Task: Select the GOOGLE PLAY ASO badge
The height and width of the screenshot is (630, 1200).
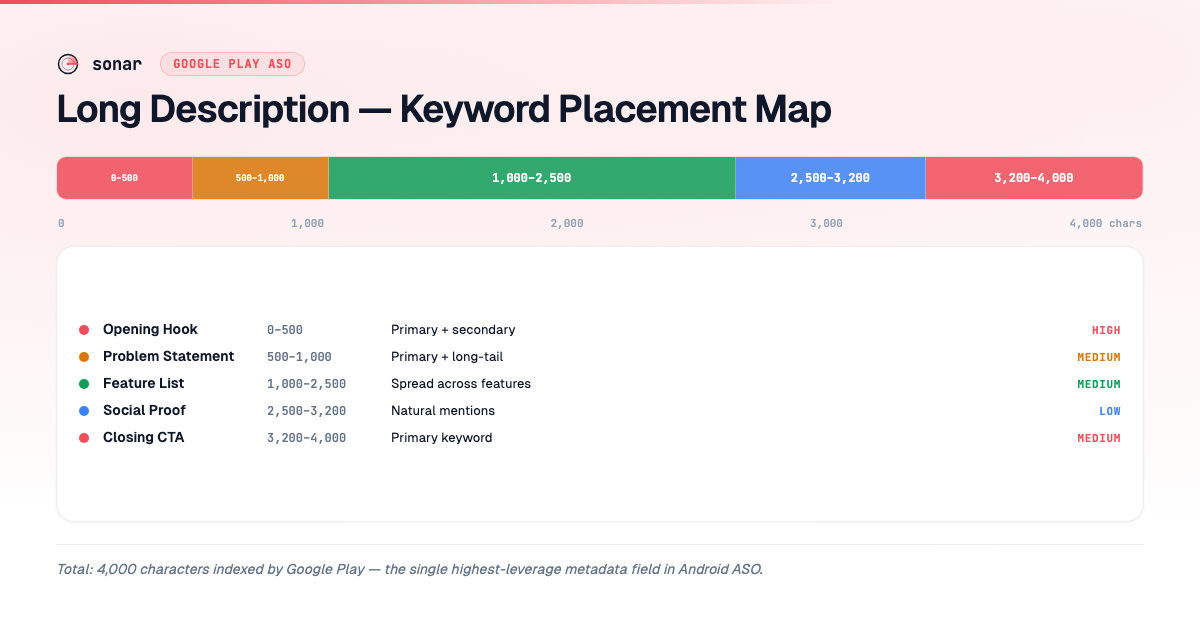Action: [232, 64]
